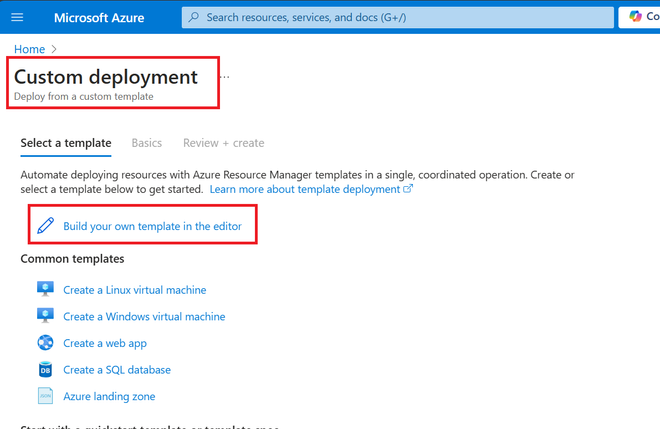Open the external link icon for template deployment

point(408,189)
